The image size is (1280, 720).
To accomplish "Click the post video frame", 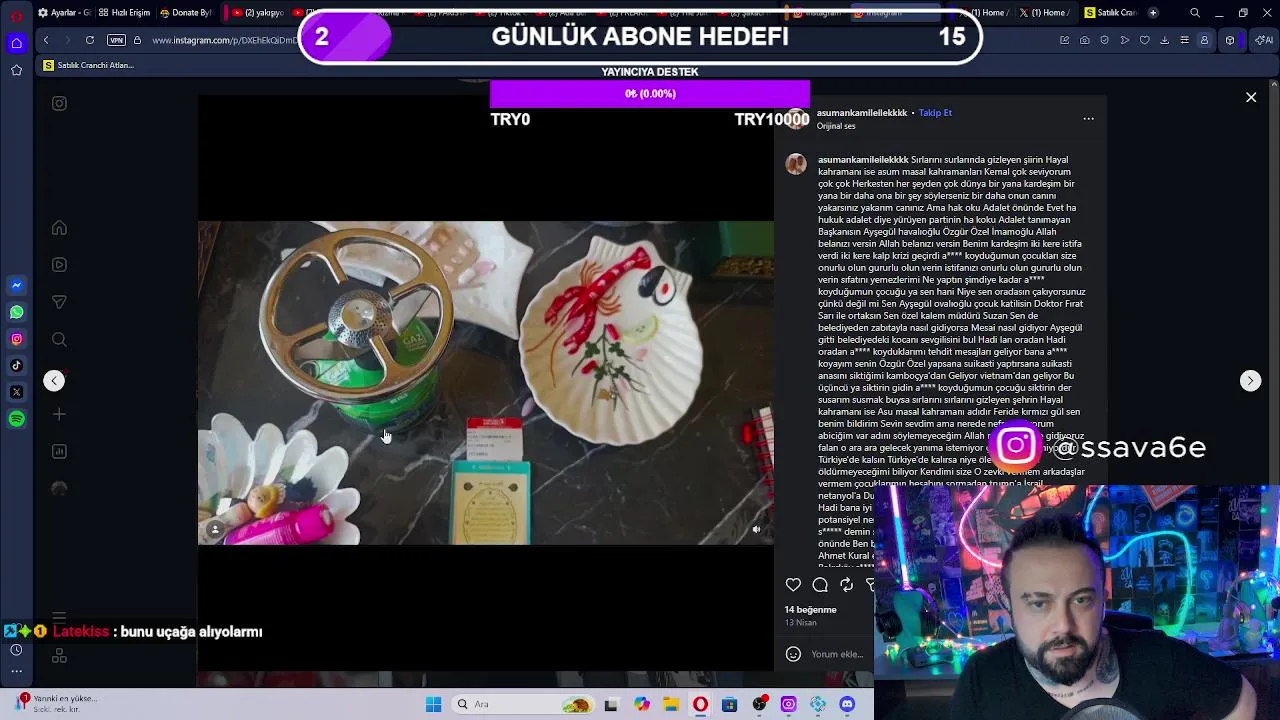I will click(x=486, y=383).
